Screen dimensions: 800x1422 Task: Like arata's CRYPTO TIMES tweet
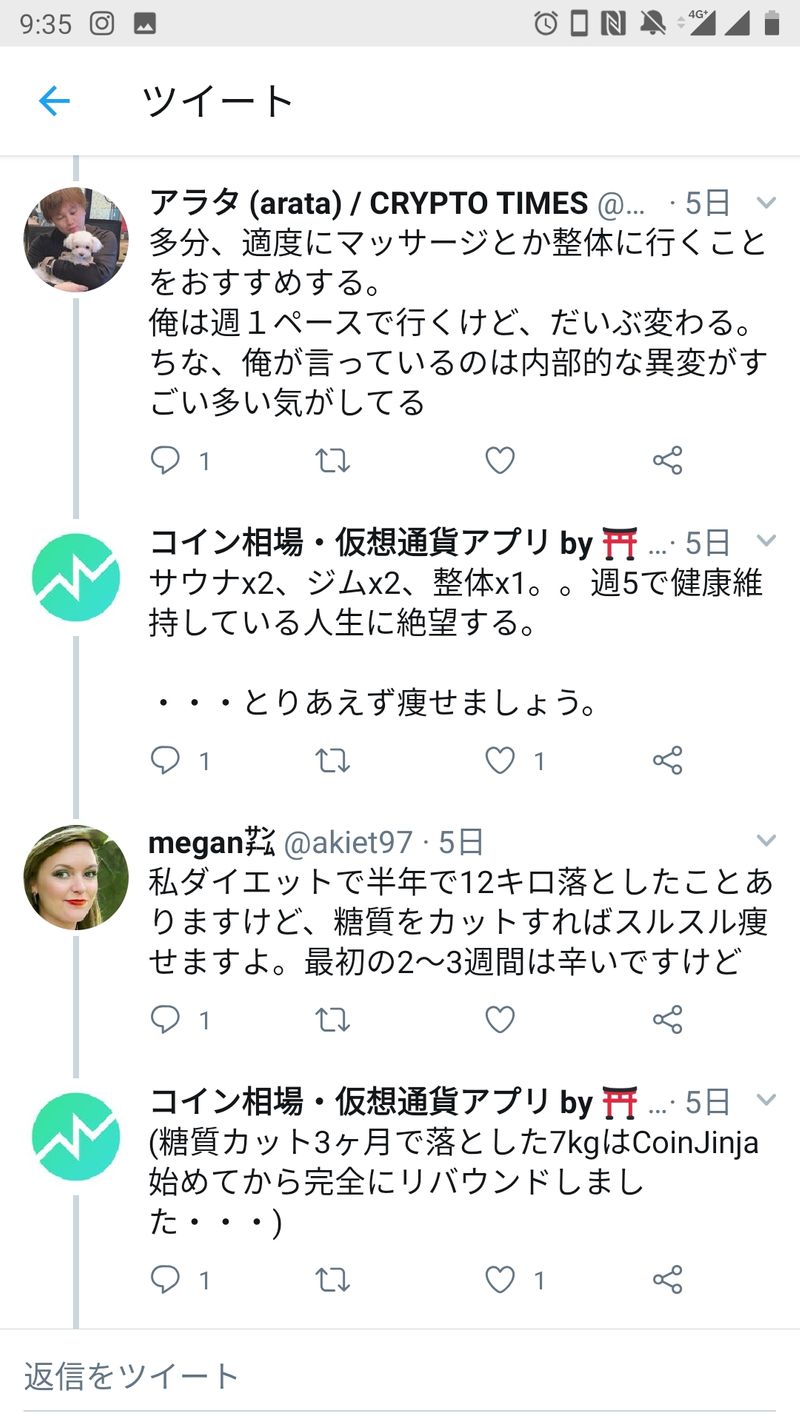pyautogui.click(x=500, y=460)
